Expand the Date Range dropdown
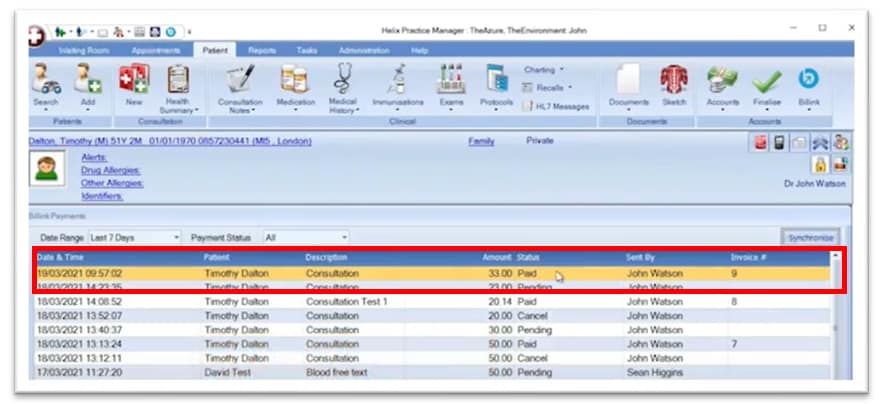Image resolution: width=885 pixels, height=404 pixels. tap(175, 237)
